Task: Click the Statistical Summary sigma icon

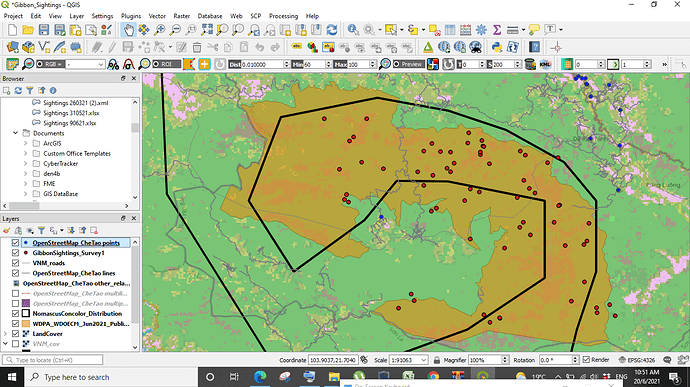Action: coord(497,29)
